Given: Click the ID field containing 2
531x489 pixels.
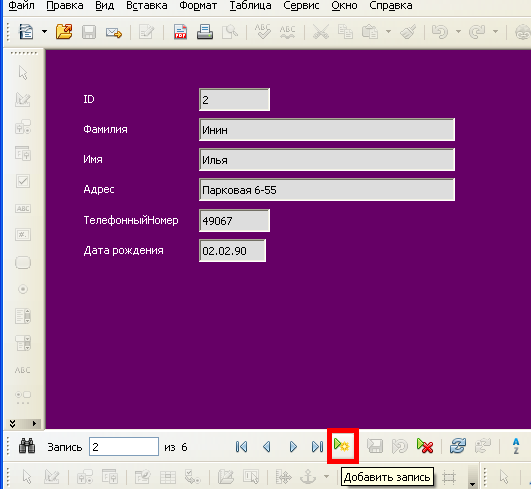Looking at the screenshot, I should (234, 100).
